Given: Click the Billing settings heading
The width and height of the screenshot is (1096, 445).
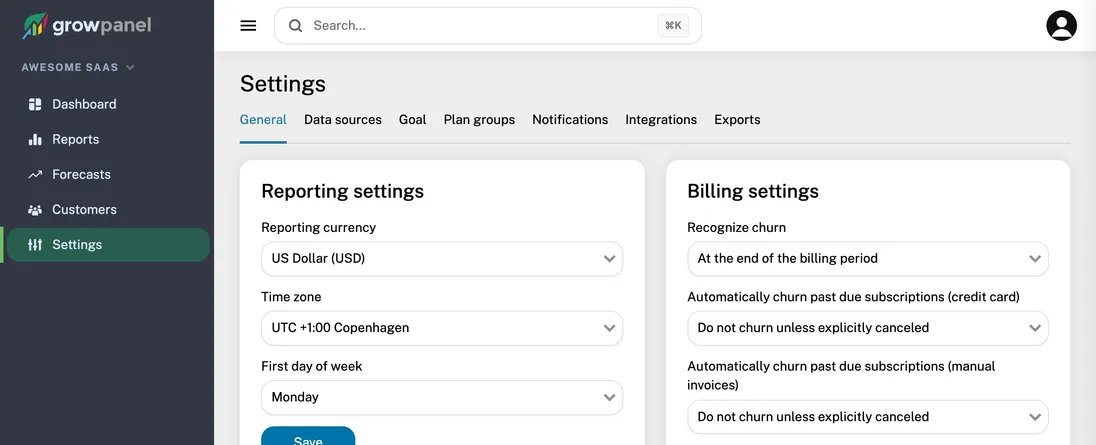Looking at the screenshot, I should (x=754, y=191).
